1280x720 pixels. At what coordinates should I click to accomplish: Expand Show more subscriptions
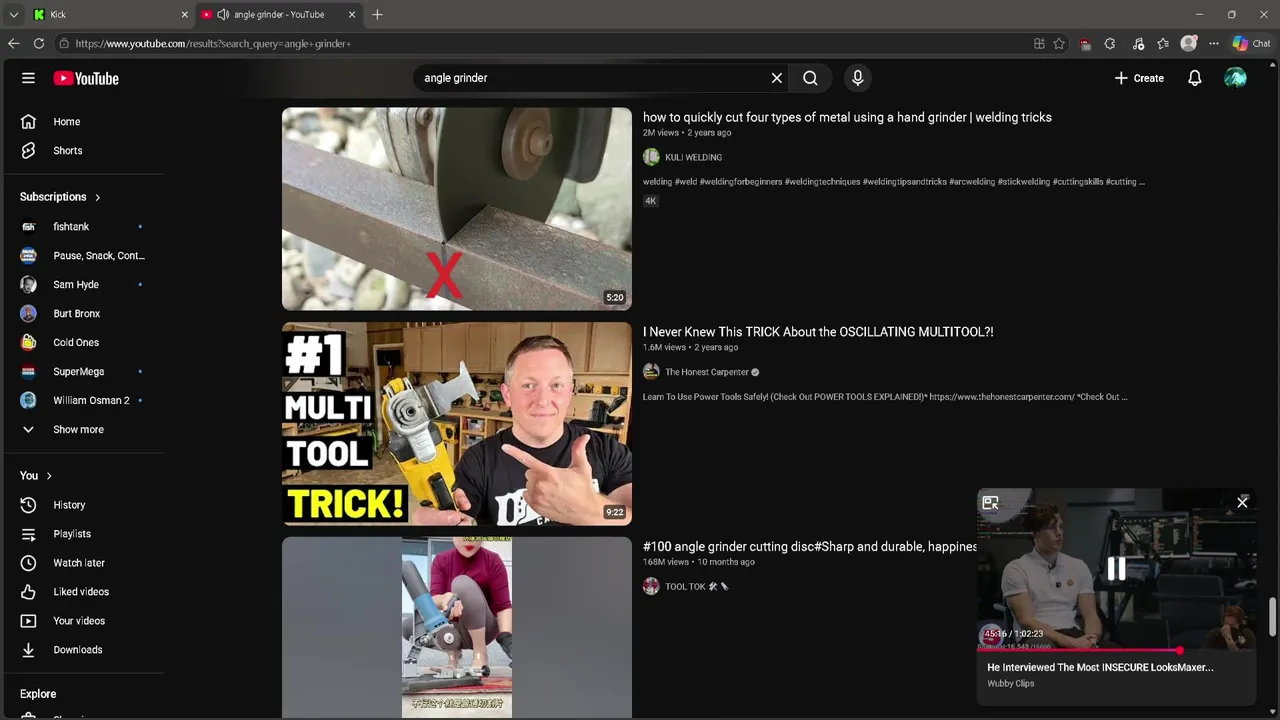[x=83, y=430]
